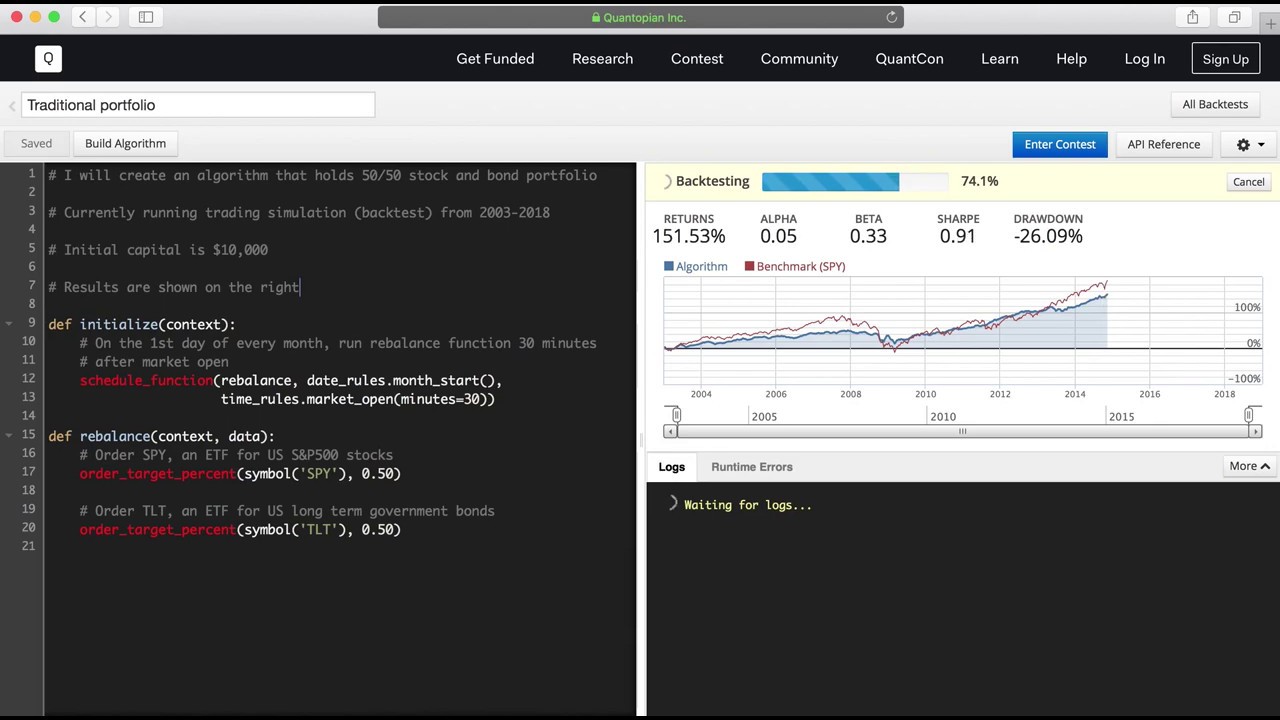Toggle Safari's sidebar button

pyautogui.click(x=146, y=17)
